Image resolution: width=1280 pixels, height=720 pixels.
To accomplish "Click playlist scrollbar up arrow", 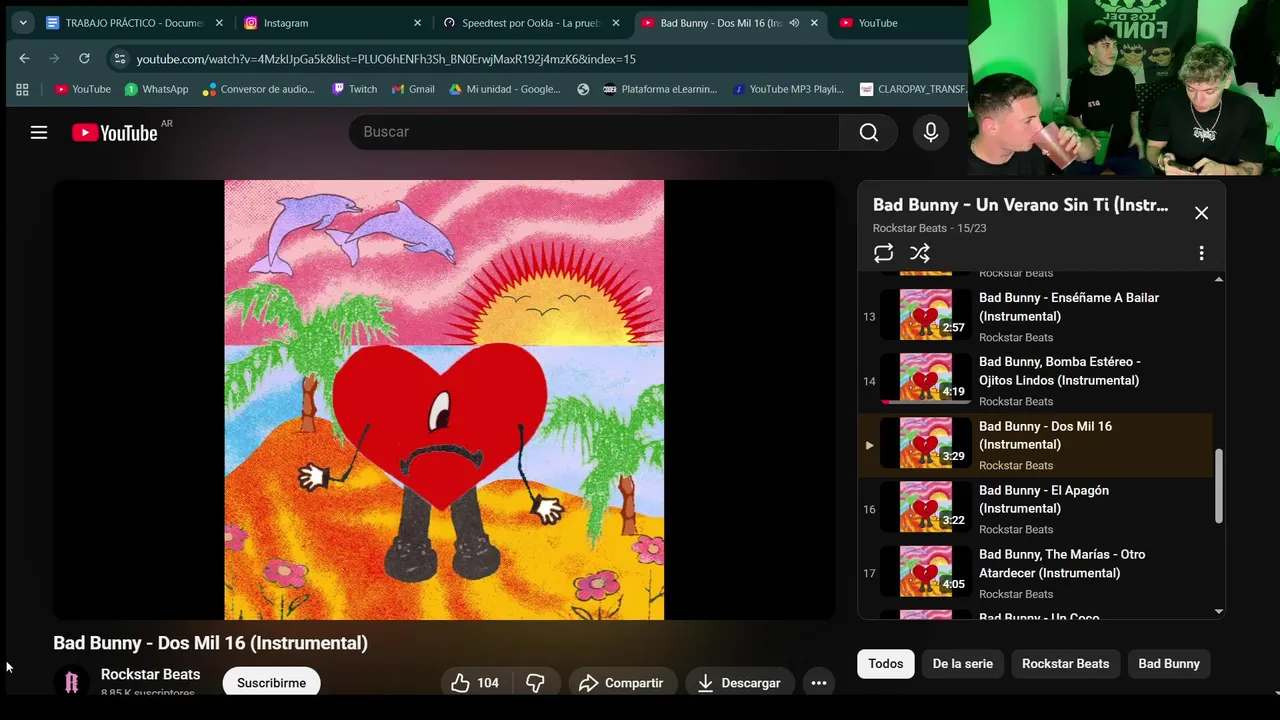I will click(x=1218, y=279).
